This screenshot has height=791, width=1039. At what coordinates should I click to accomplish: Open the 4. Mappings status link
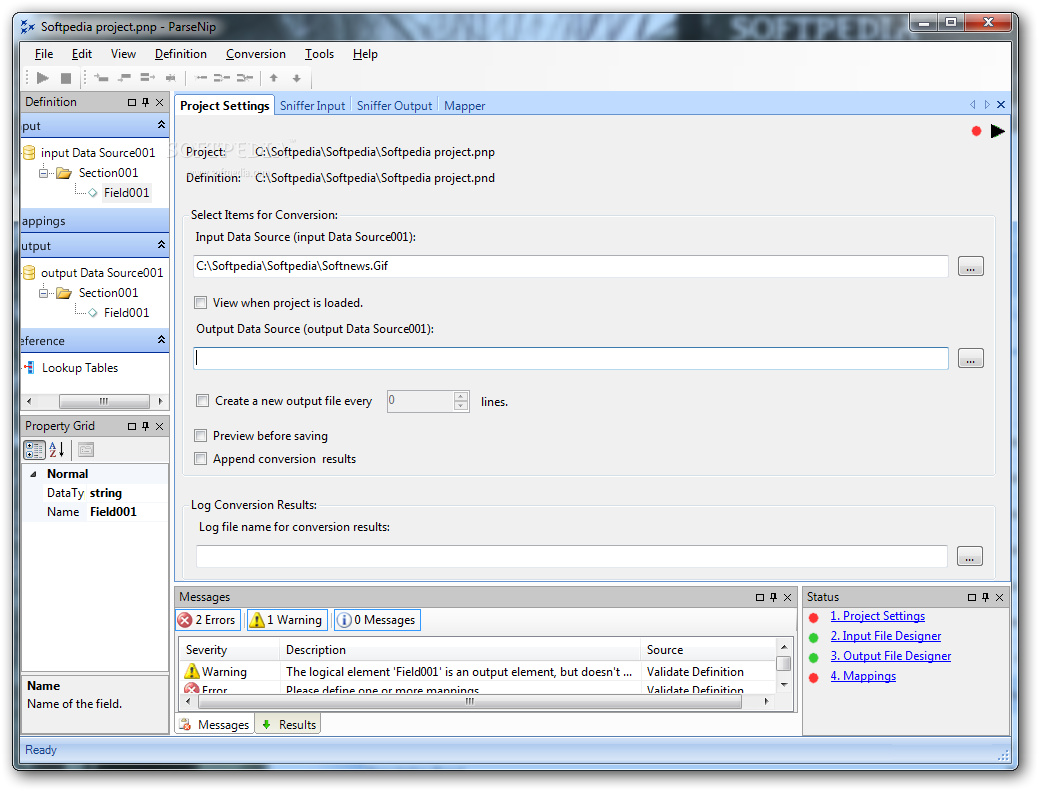tap(863, 676)
